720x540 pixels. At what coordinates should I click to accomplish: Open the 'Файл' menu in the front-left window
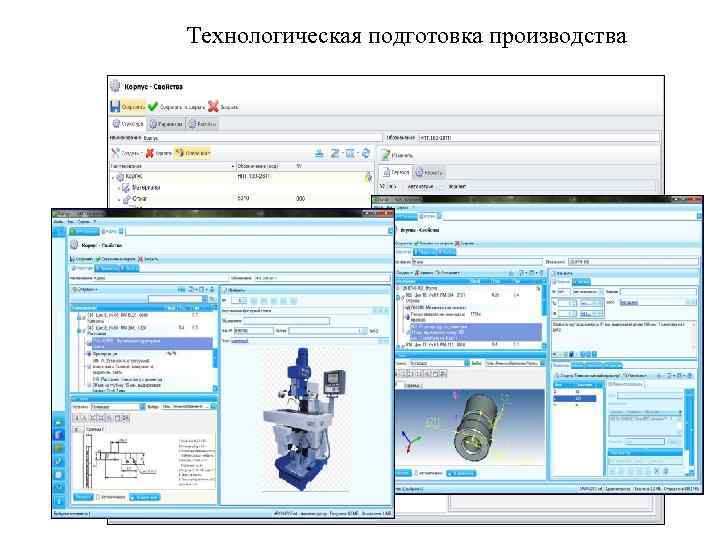58,222
